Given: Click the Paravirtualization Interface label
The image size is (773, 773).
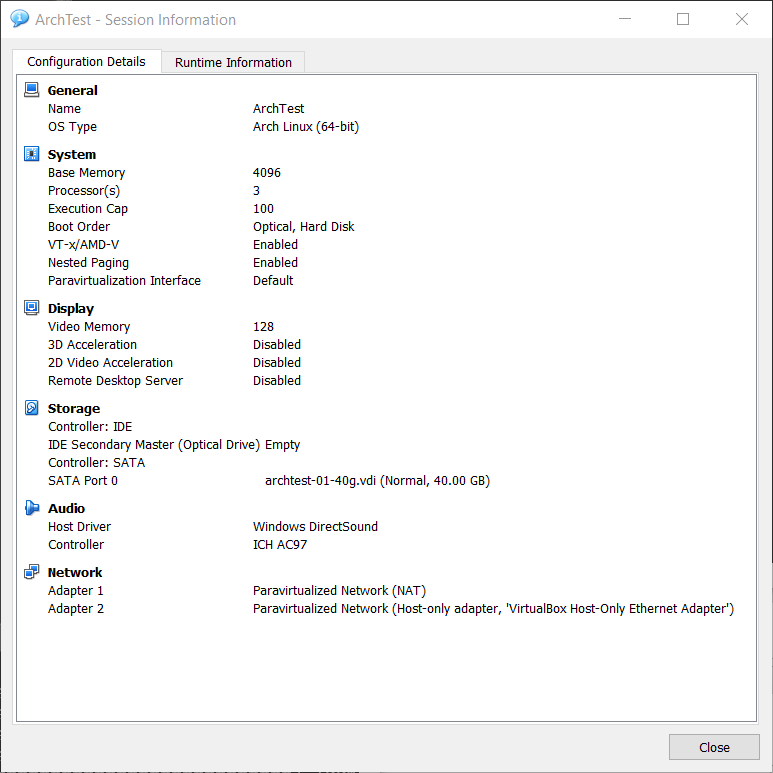Looking at the screenshot, I should (124, 281).
